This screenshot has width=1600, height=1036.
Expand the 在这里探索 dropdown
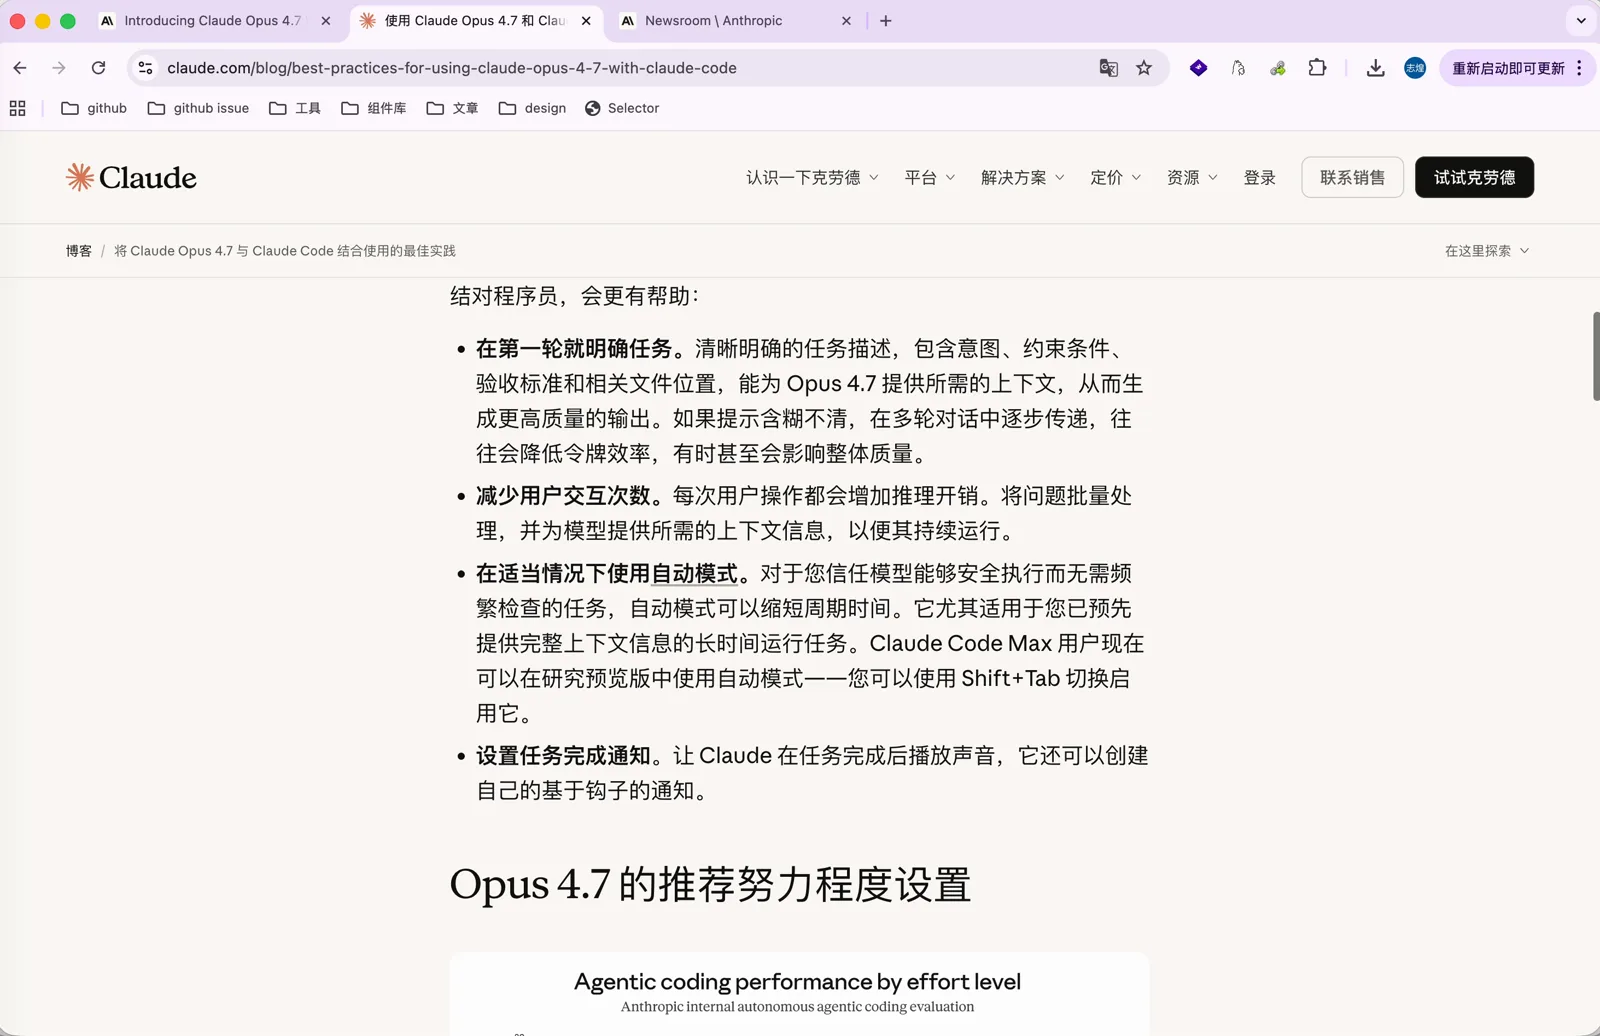point(1487,251)
